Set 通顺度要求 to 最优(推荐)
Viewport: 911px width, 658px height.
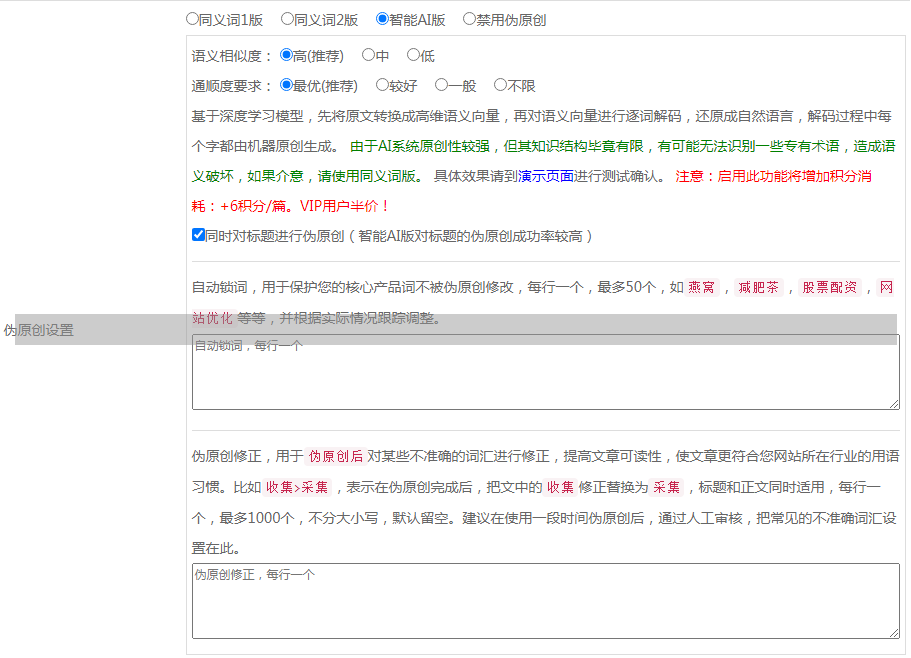287,86
